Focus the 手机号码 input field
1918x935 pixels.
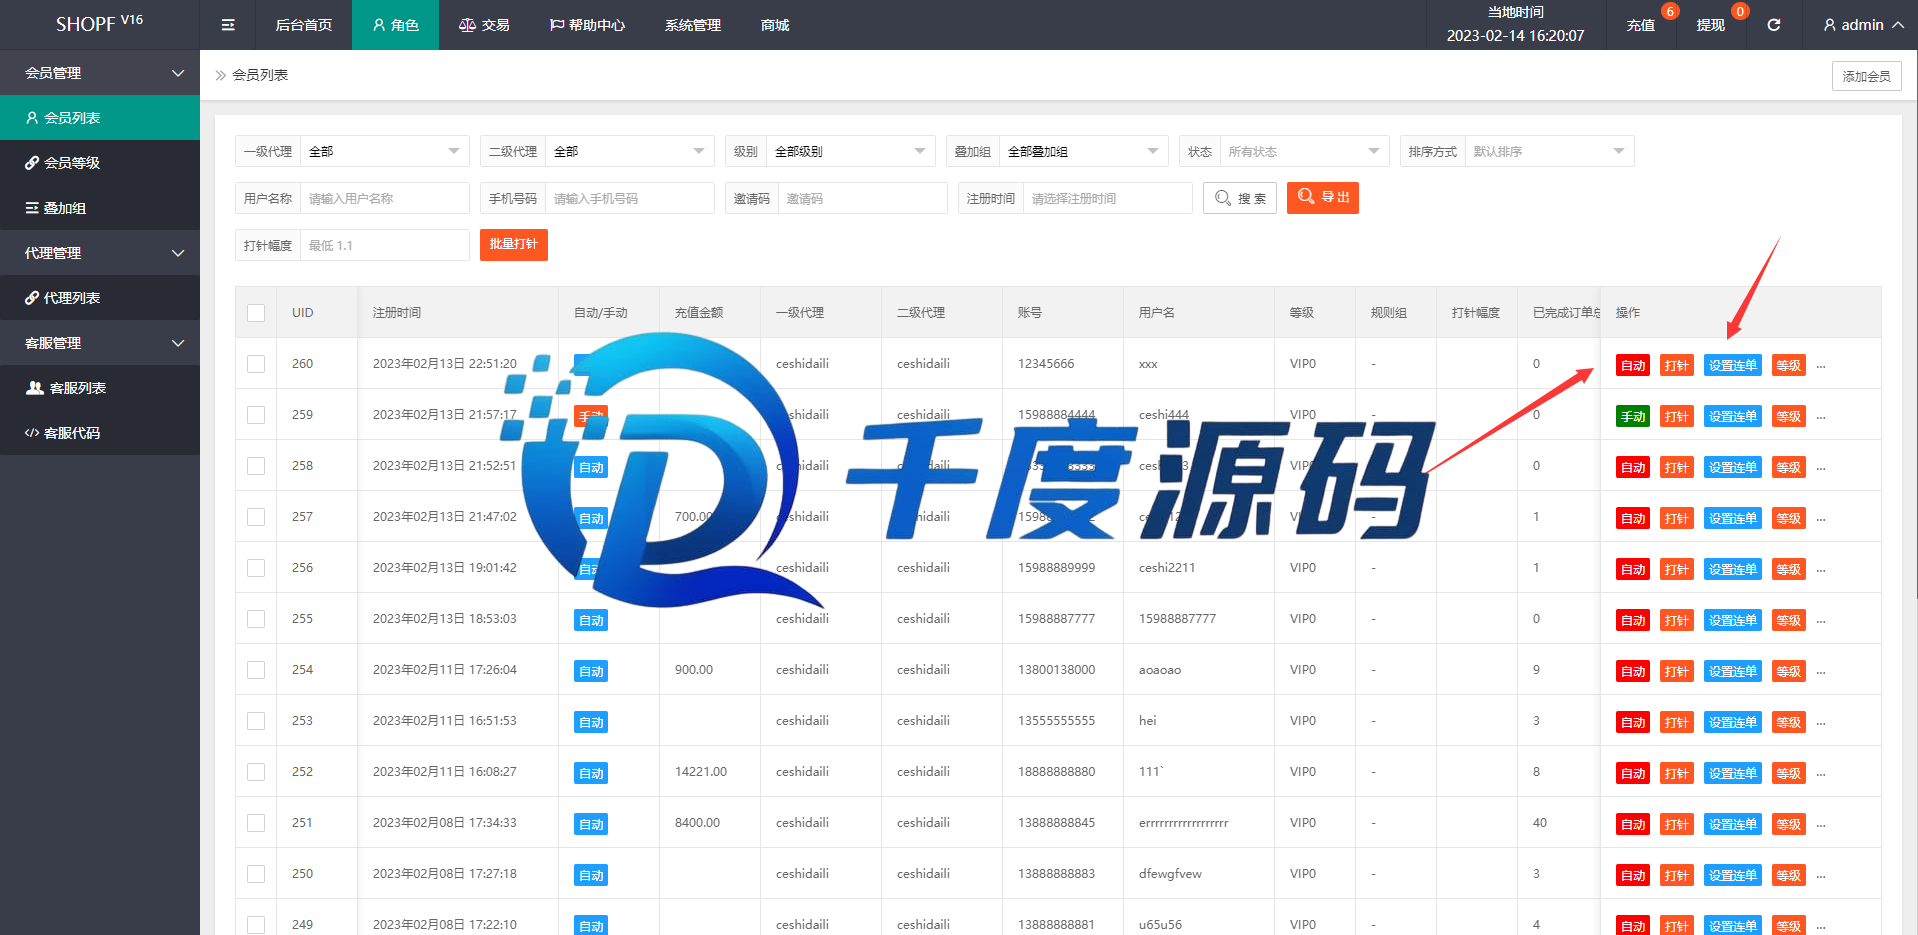[630, 198]
